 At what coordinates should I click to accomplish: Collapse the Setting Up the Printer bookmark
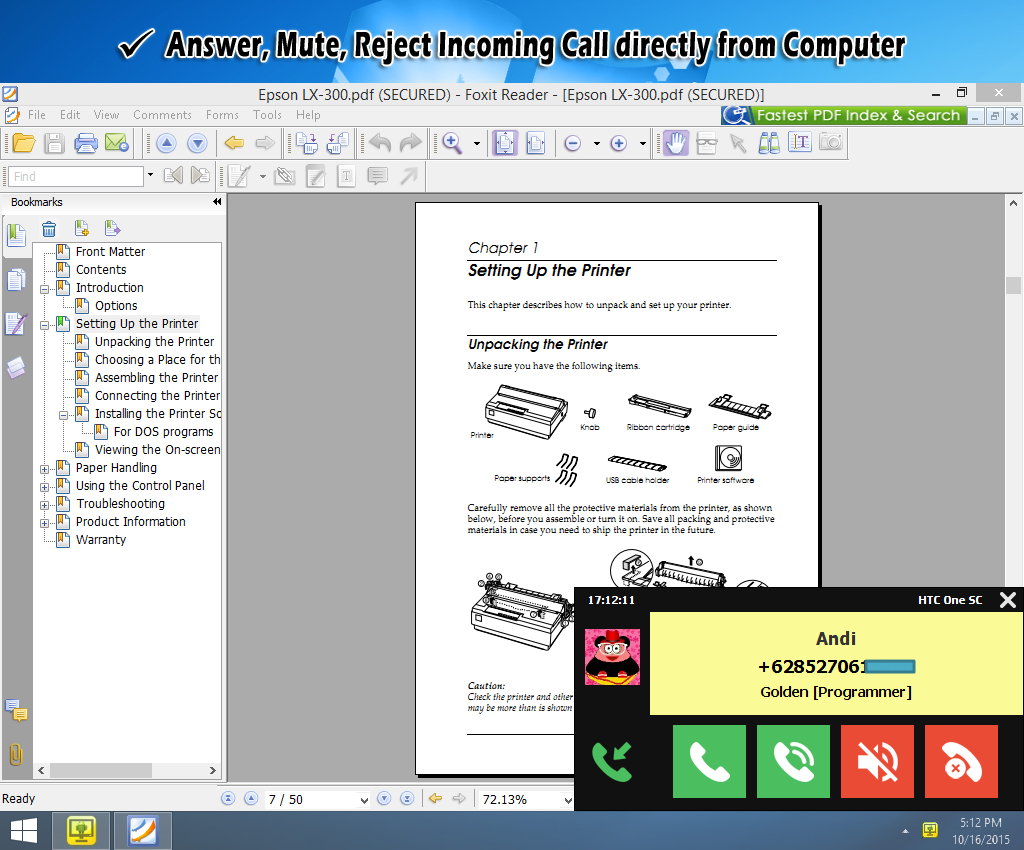pyautogui.click(x=44, y=324)
